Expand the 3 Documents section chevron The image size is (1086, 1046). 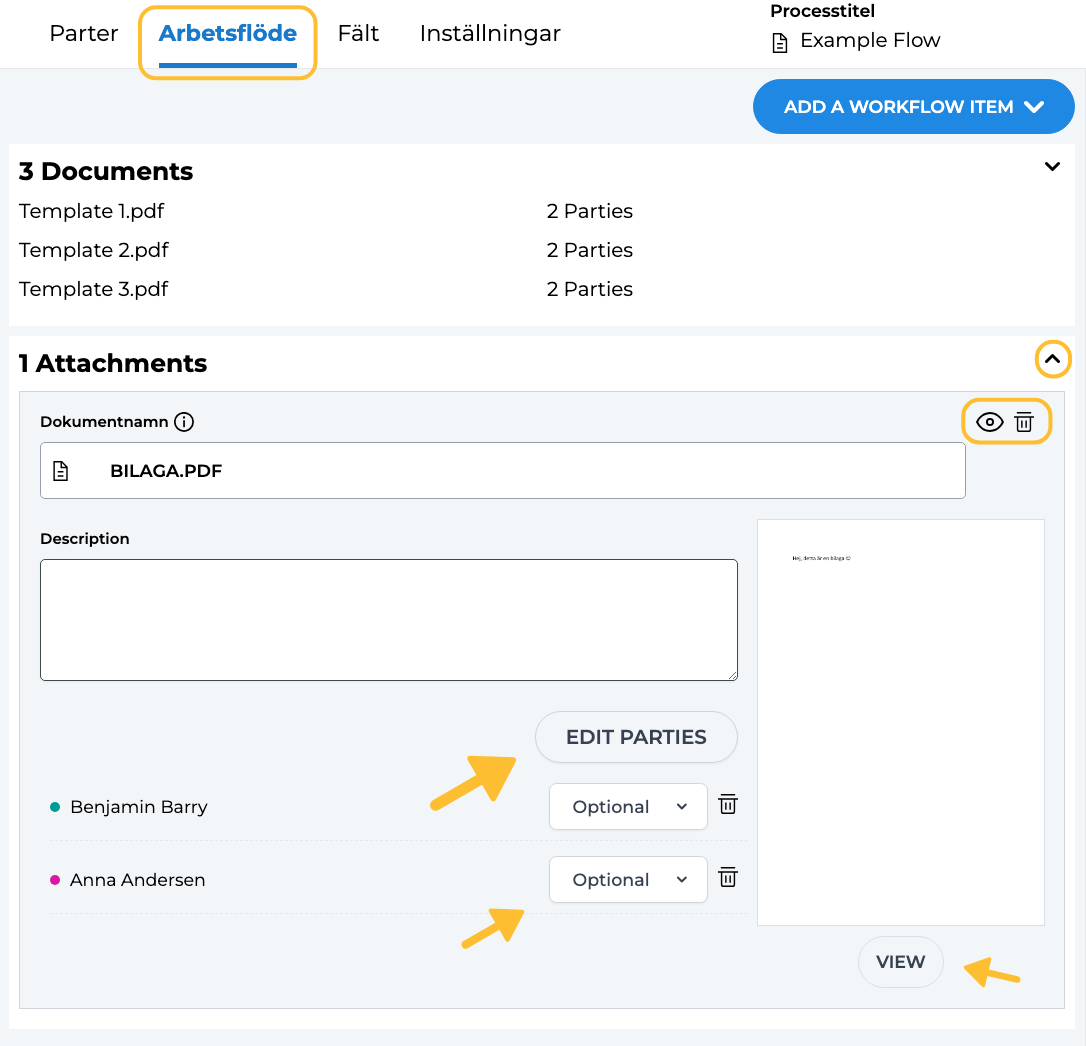pos(1052,167)
